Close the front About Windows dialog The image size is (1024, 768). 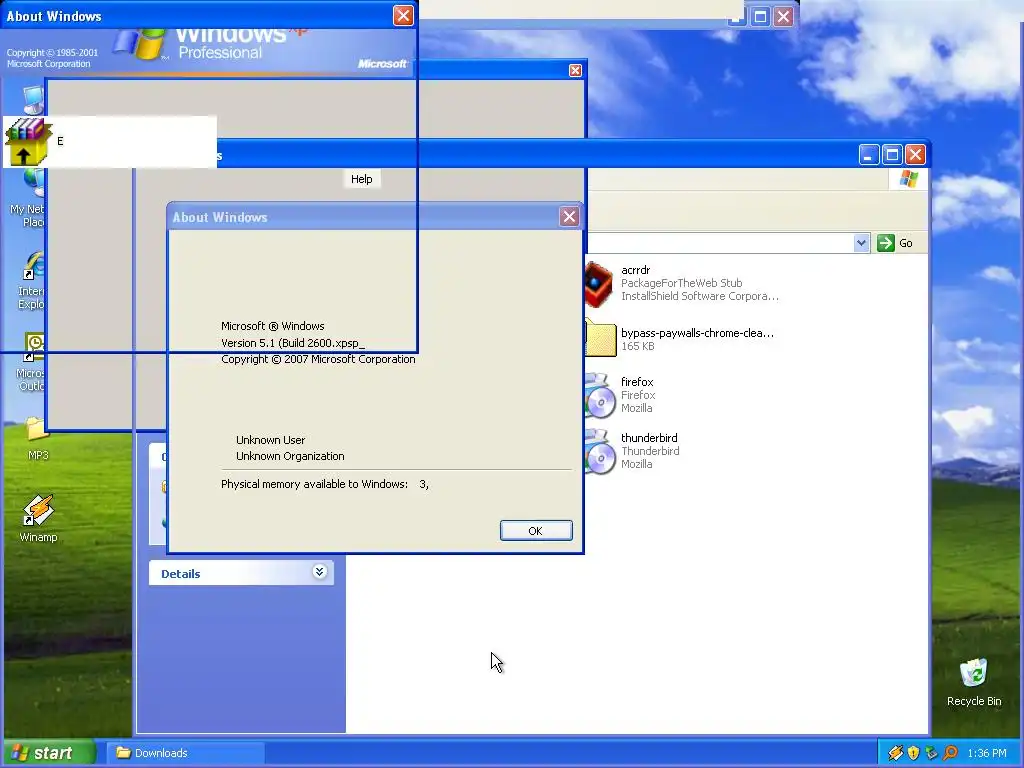point(569,217)
